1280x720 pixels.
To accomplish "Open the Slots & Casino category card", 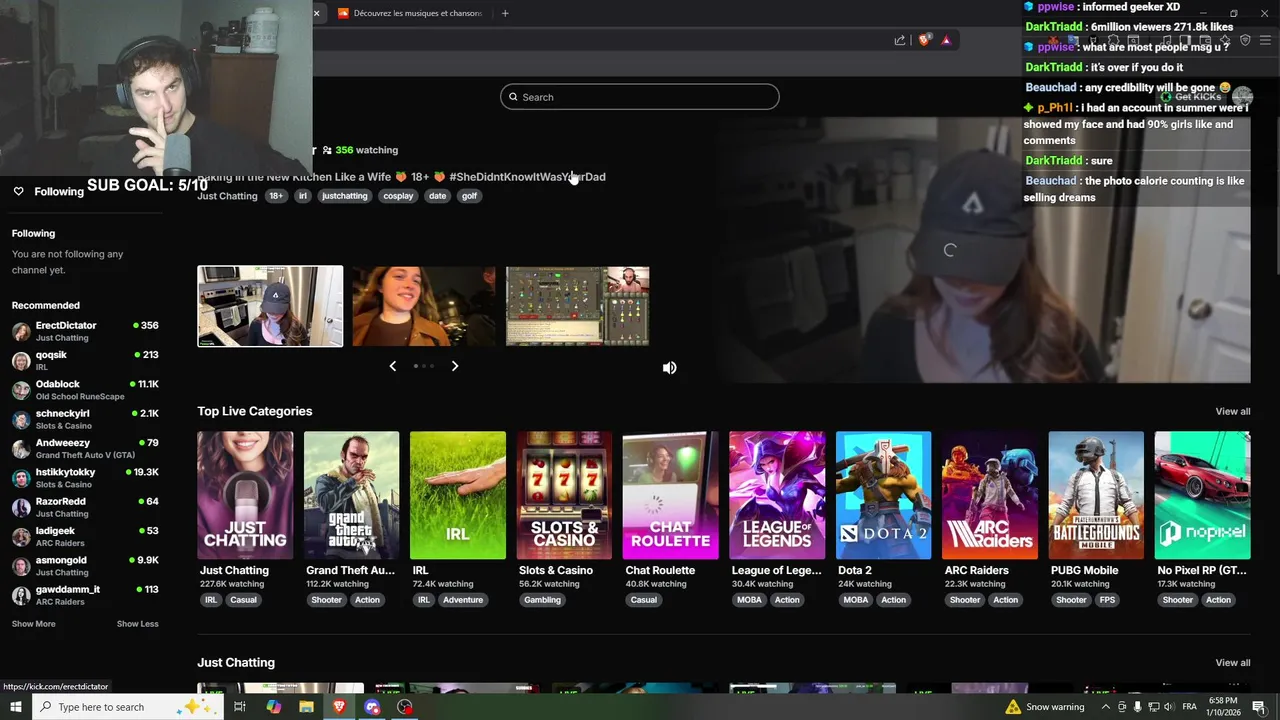I will tap(564, 495).
